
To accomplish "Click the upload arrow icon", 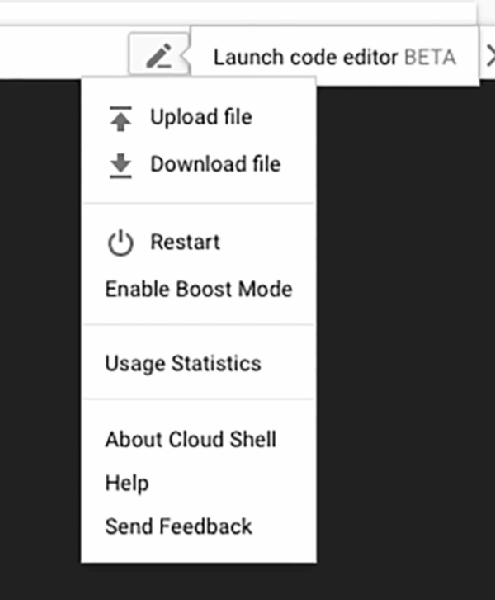I will [120, 118].
